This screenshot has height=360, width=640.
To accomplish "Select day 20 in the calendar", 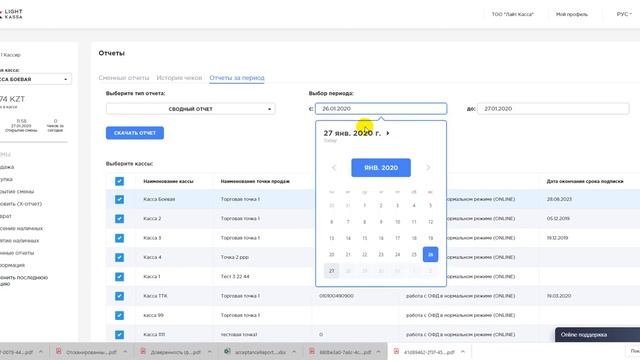I will [331, 254].
